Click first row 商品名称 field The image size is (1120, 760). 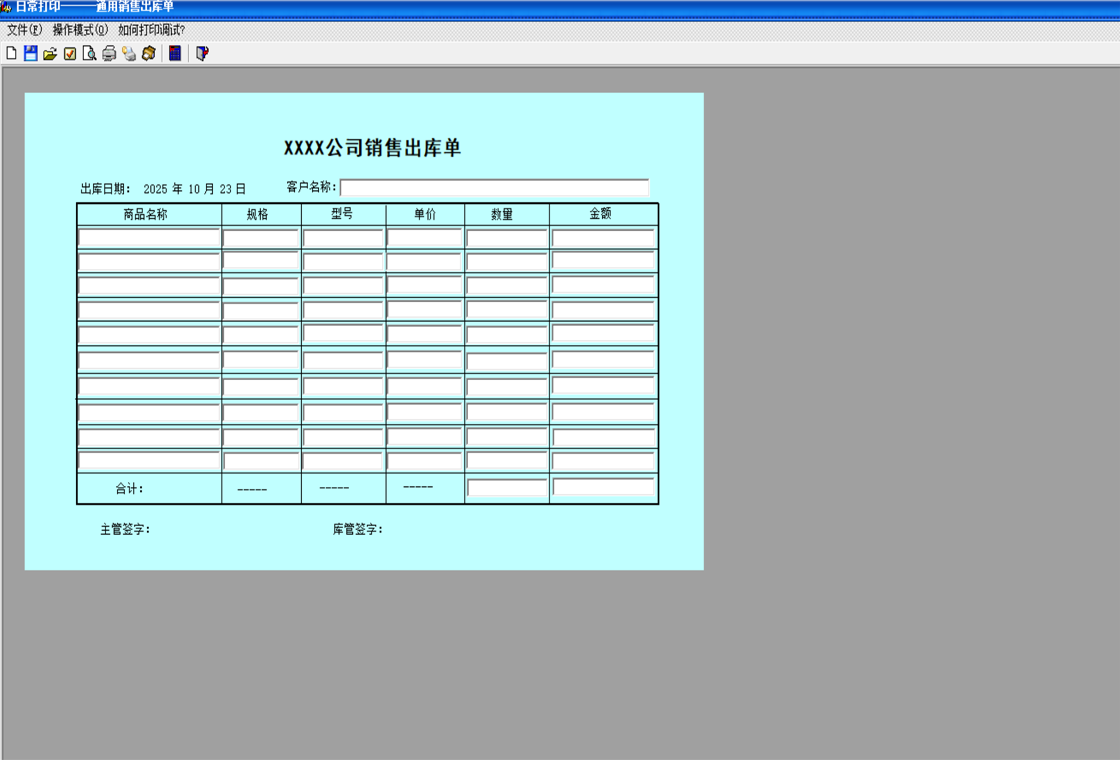coord(148,238)
